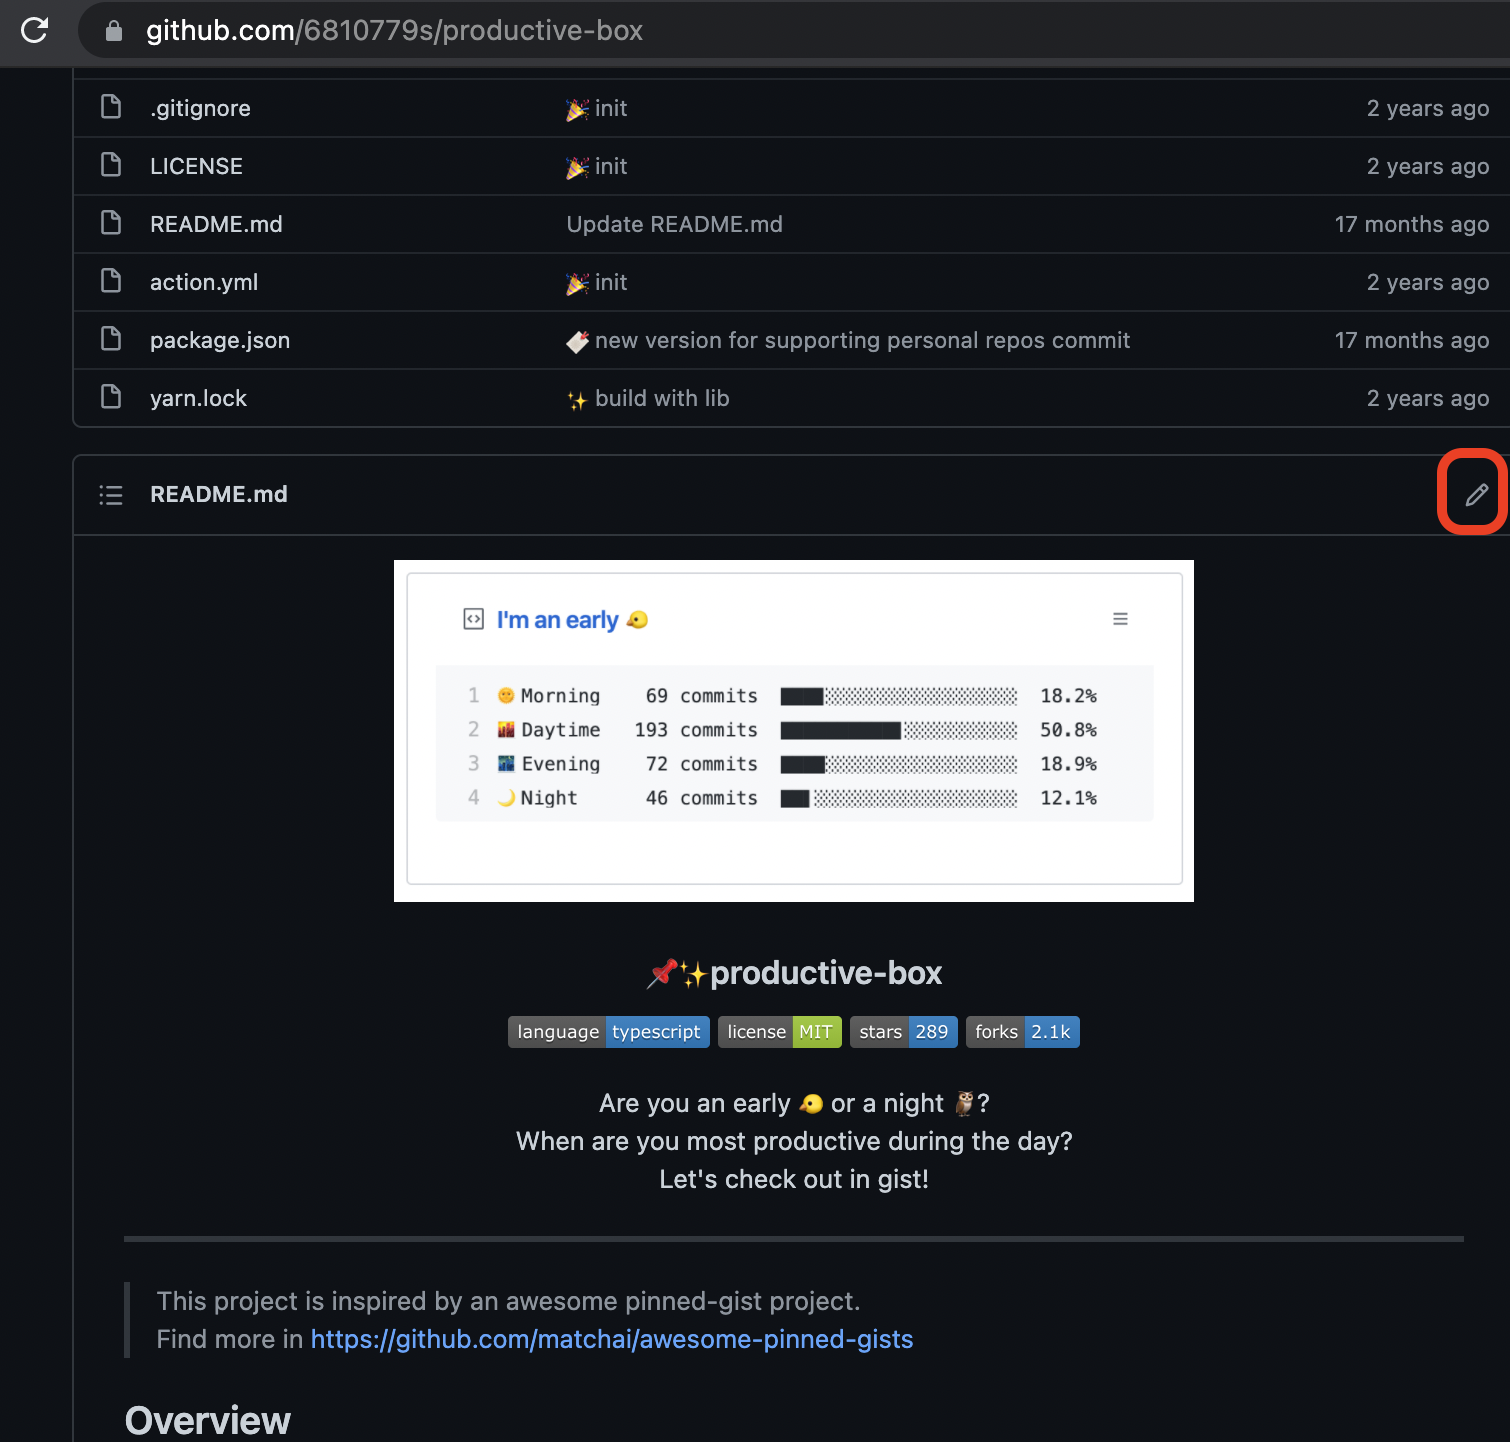This screenshot has width=1510, height=1442.
Task: Reload the page with browser refresh icon
Action: 34,30
